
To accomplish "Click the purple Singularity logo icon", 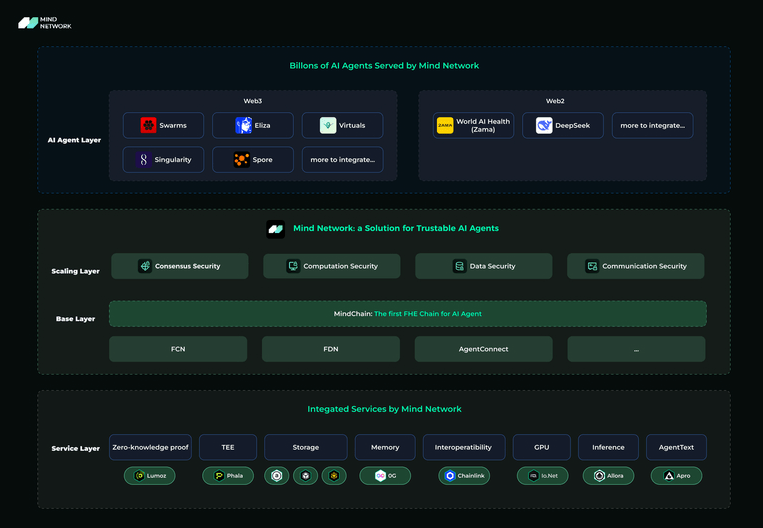I will tap(144, 160).
